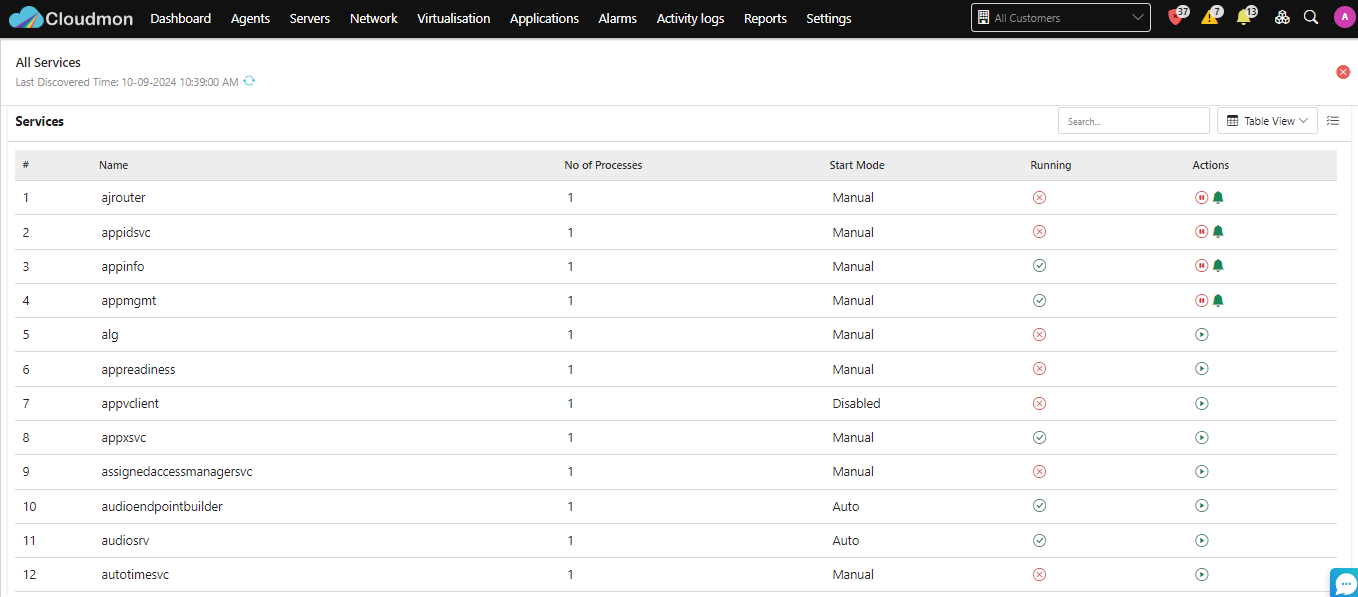Click the list options icon beside Table View
The image size is (1358, 597).
(1333, 121)
